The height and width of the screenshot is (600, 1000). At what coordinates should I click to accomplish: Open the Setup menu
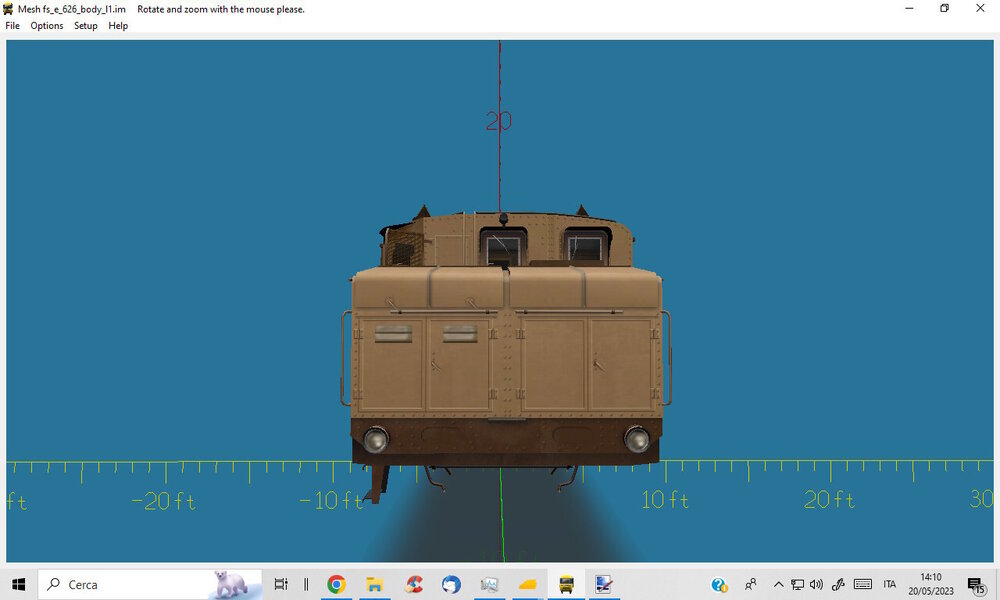(85, 26)
